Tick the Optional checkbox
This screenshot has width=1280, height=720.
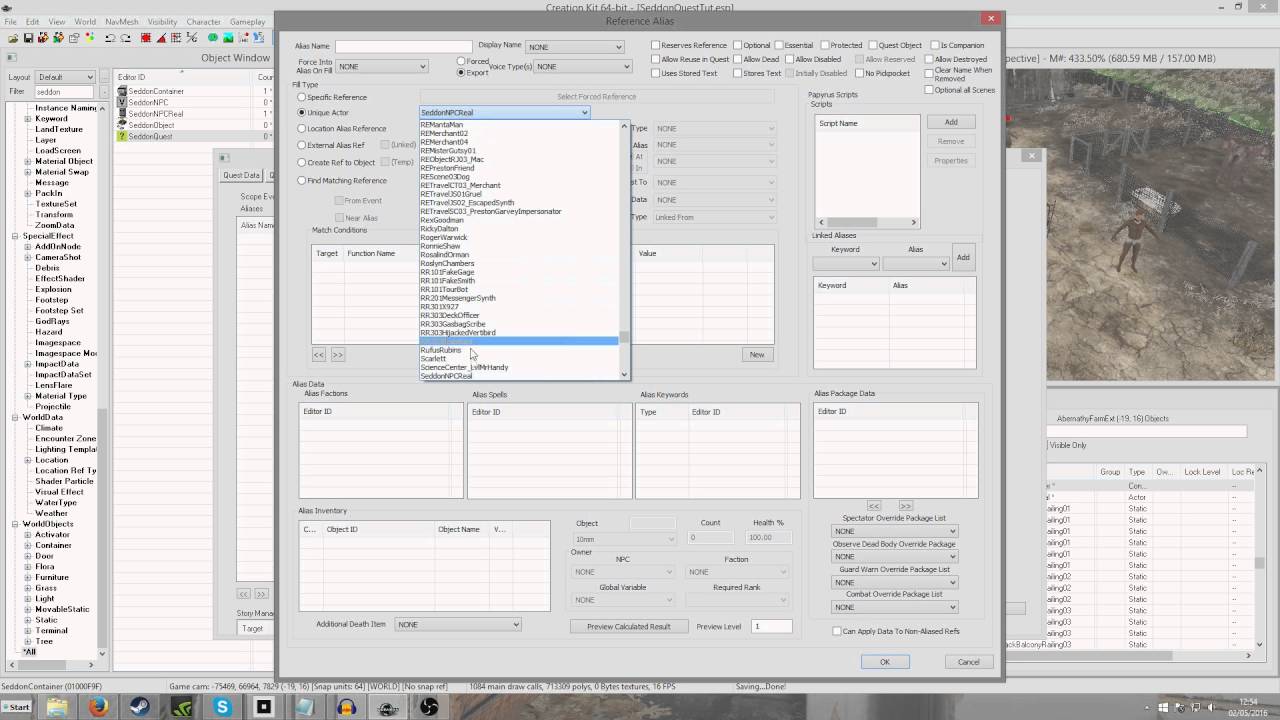[x=737, y=45]
